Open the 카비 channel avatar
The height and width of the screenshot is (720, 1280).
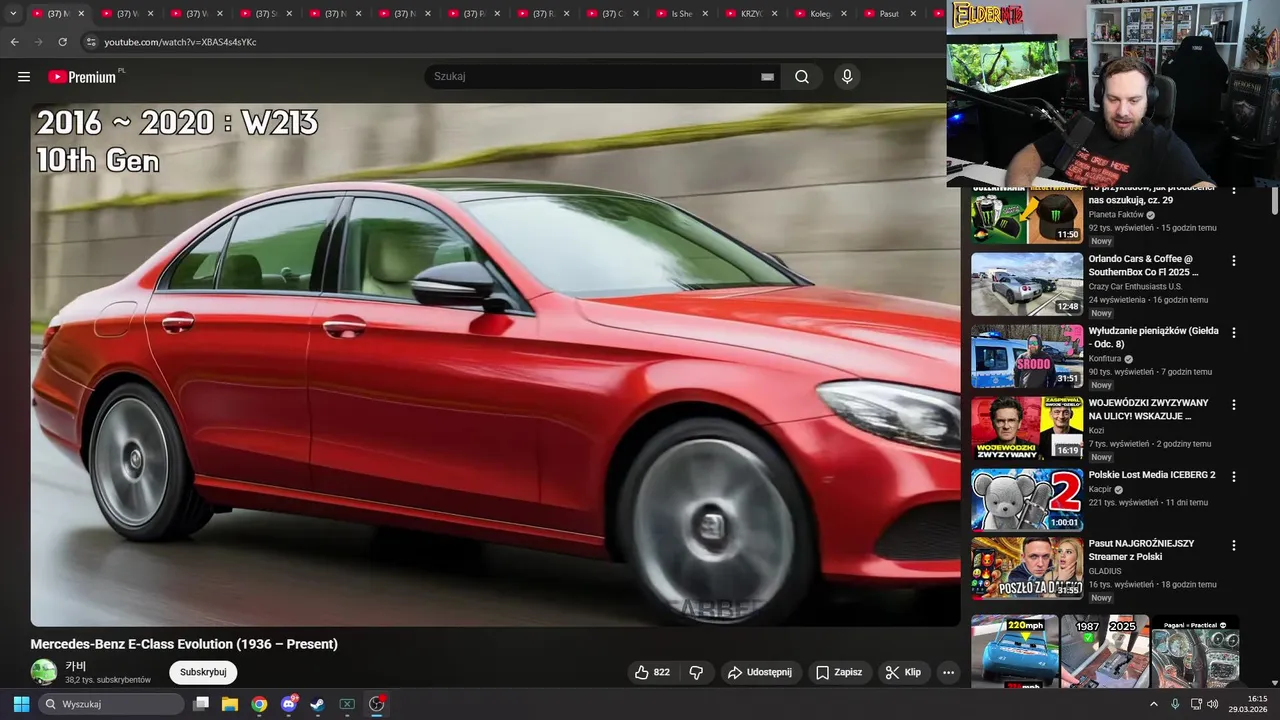tap(44, 672)
